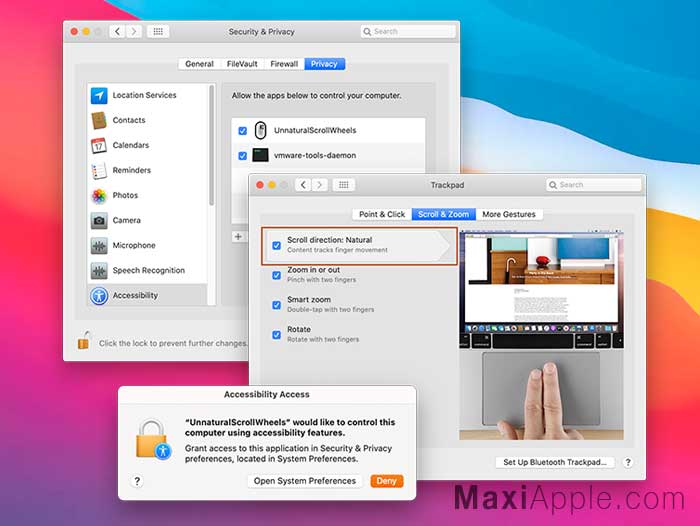Go forward in Security & Privacy window
The height and width of the screenshot is (526, 700).
[x=133, y=31]
